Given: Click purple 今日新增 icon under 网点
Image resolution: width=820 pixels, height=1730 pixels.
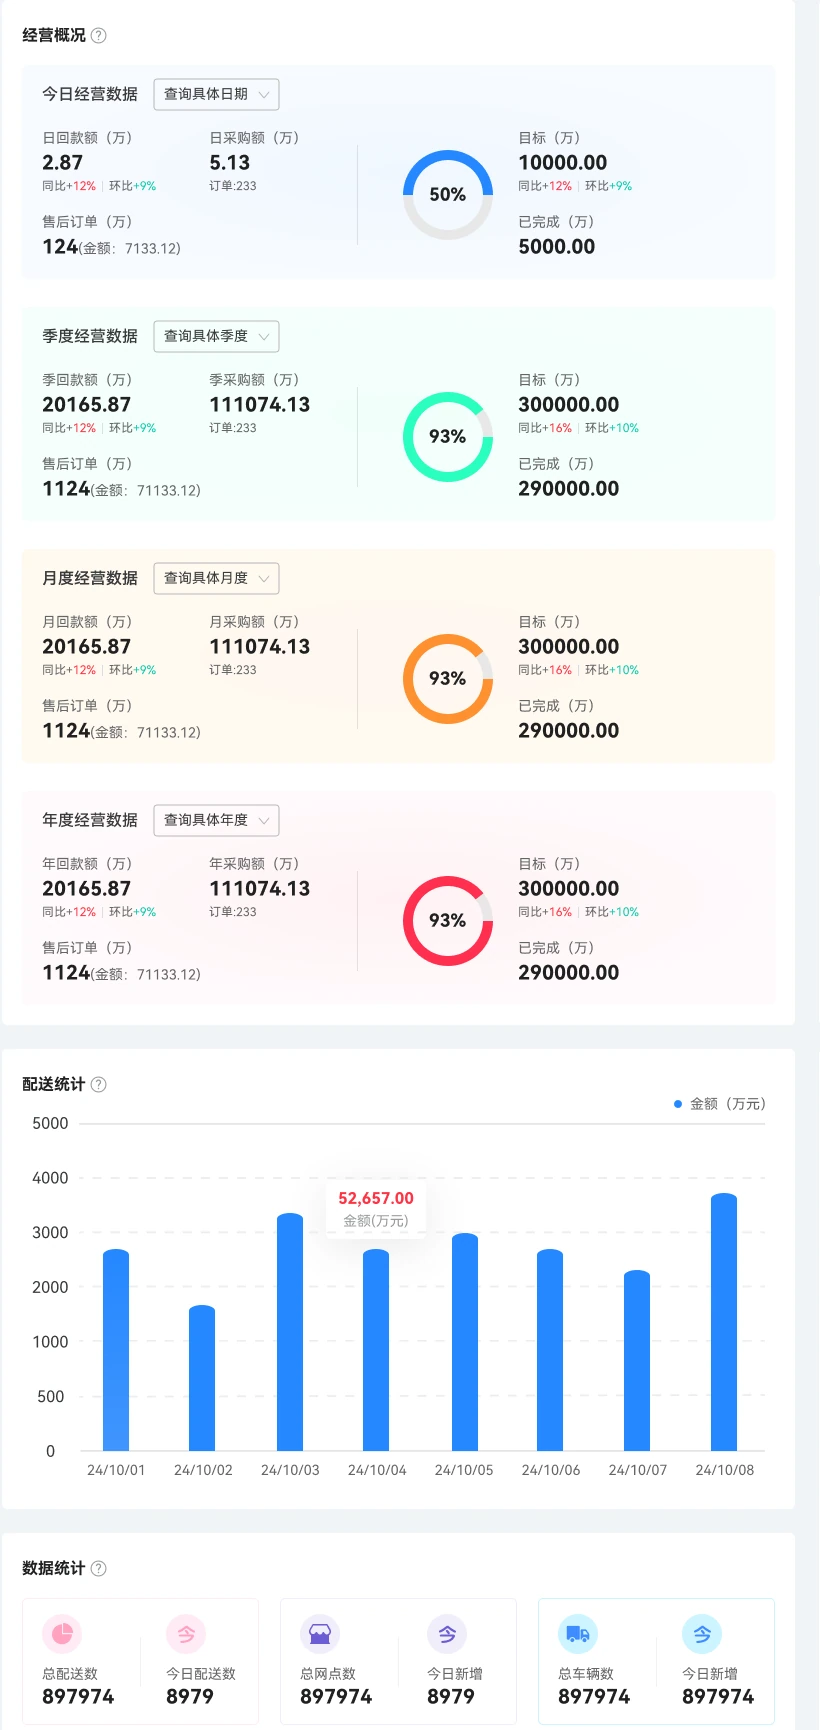Looking at the screenshot, I should [447, 1634].
